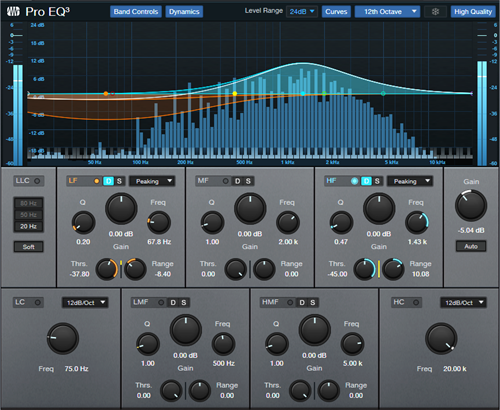Click the orange LF band node on graph
Screen dimensions: 500x410
pos(106,94)
